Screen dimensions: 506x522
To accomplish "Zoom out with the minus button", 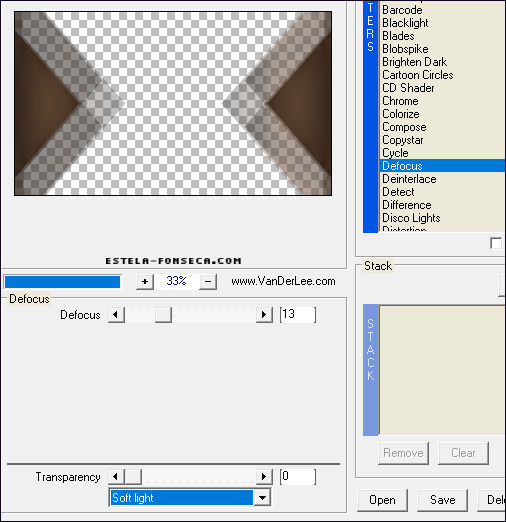I will [x=208, y=282].
